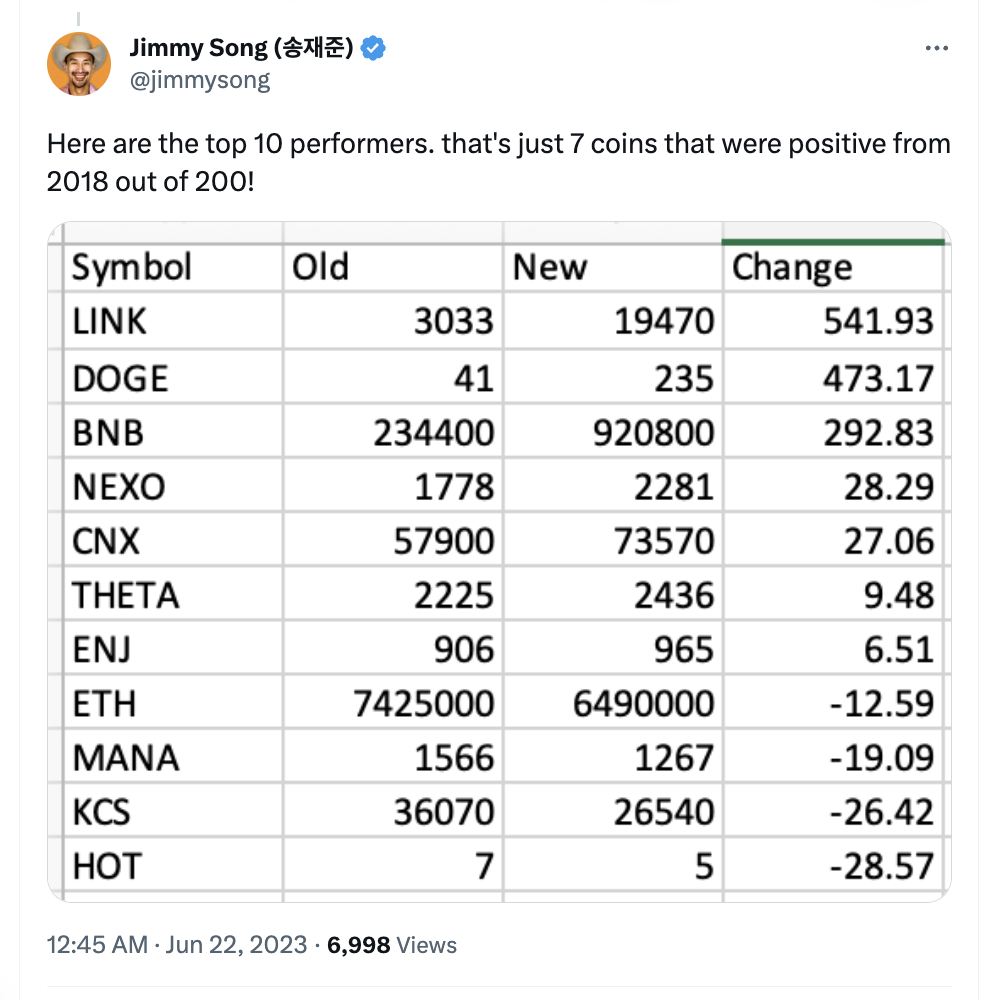990x1000 pixels.
Task: Click the blue verified badge
Action: point(373,48)
